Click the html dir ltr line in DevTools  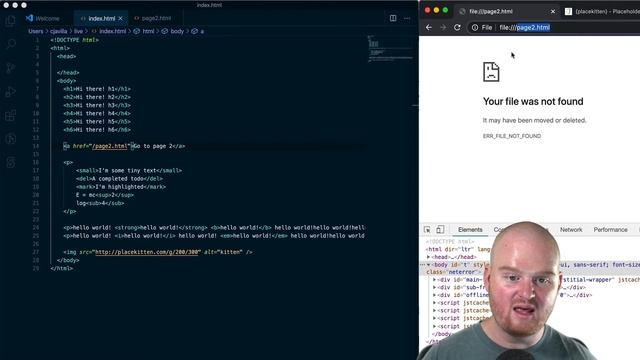pyautogui.click(x=457, y=249)
